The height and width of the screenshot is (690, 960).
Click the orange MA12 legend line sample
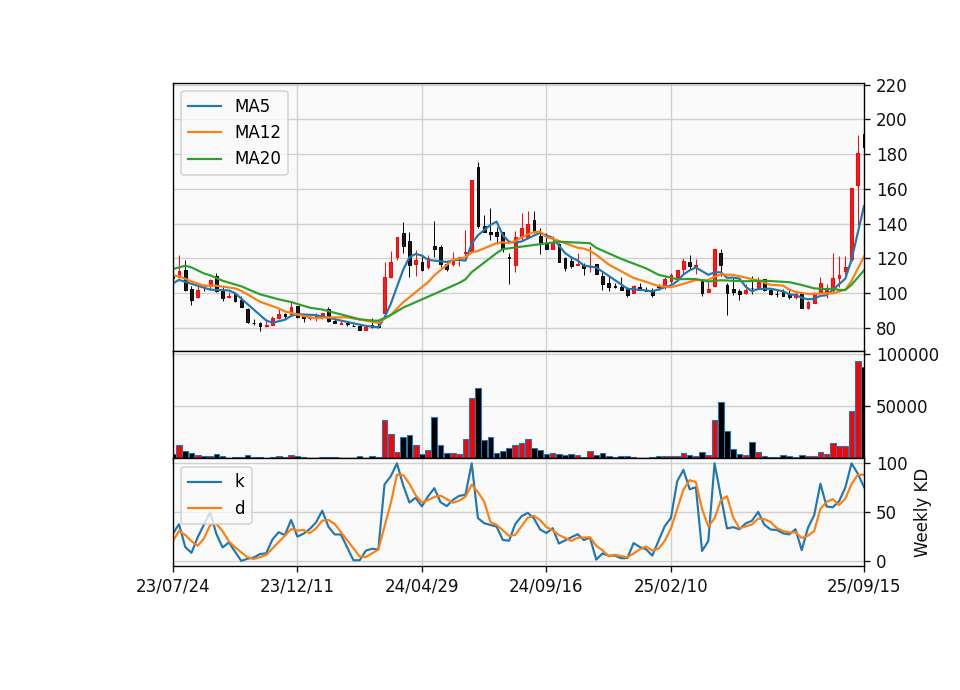pos(204,132)
